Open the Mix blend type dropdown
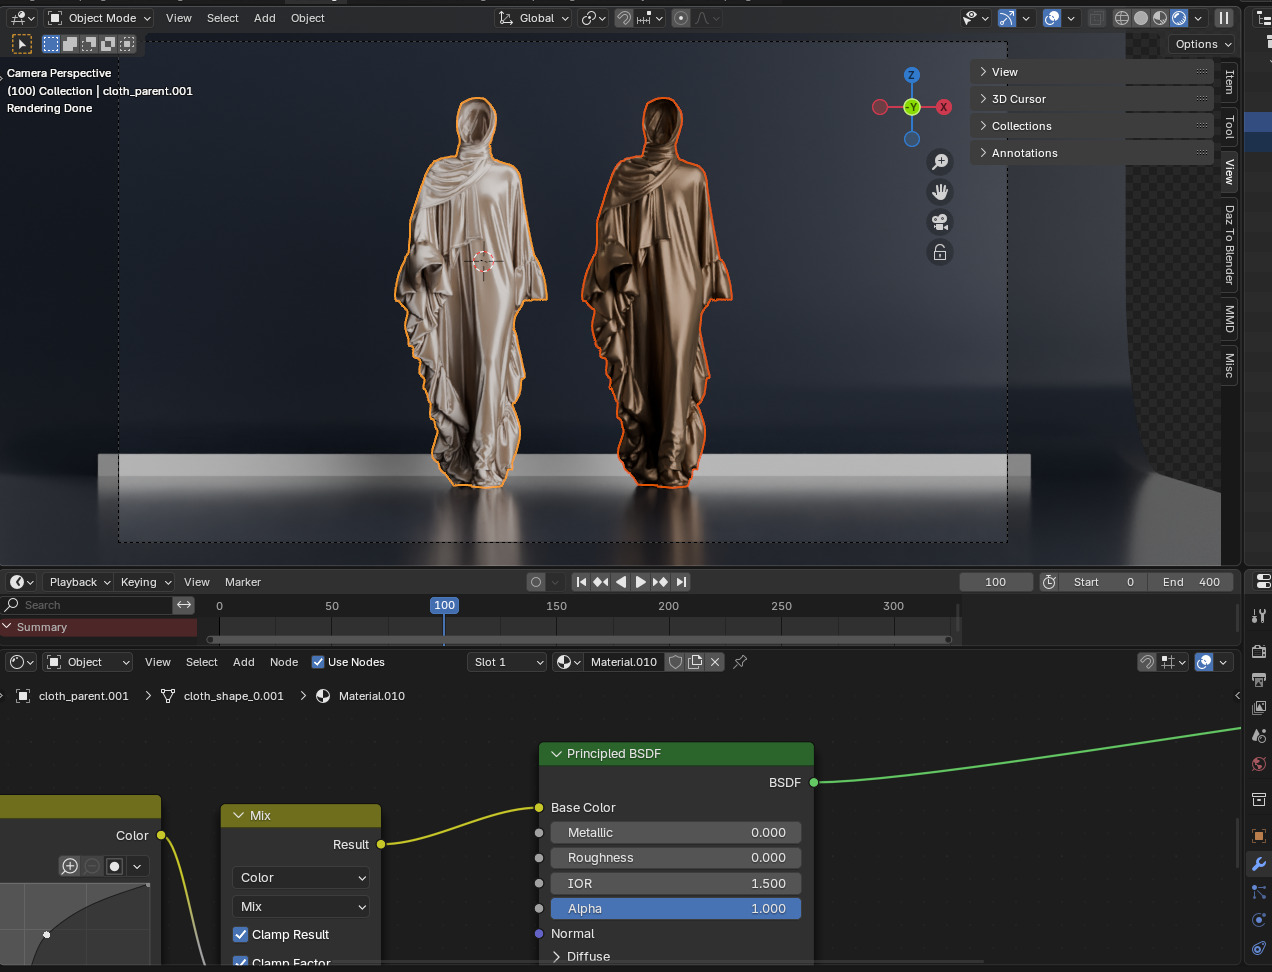1272x972 pixels. click(301, 906)
